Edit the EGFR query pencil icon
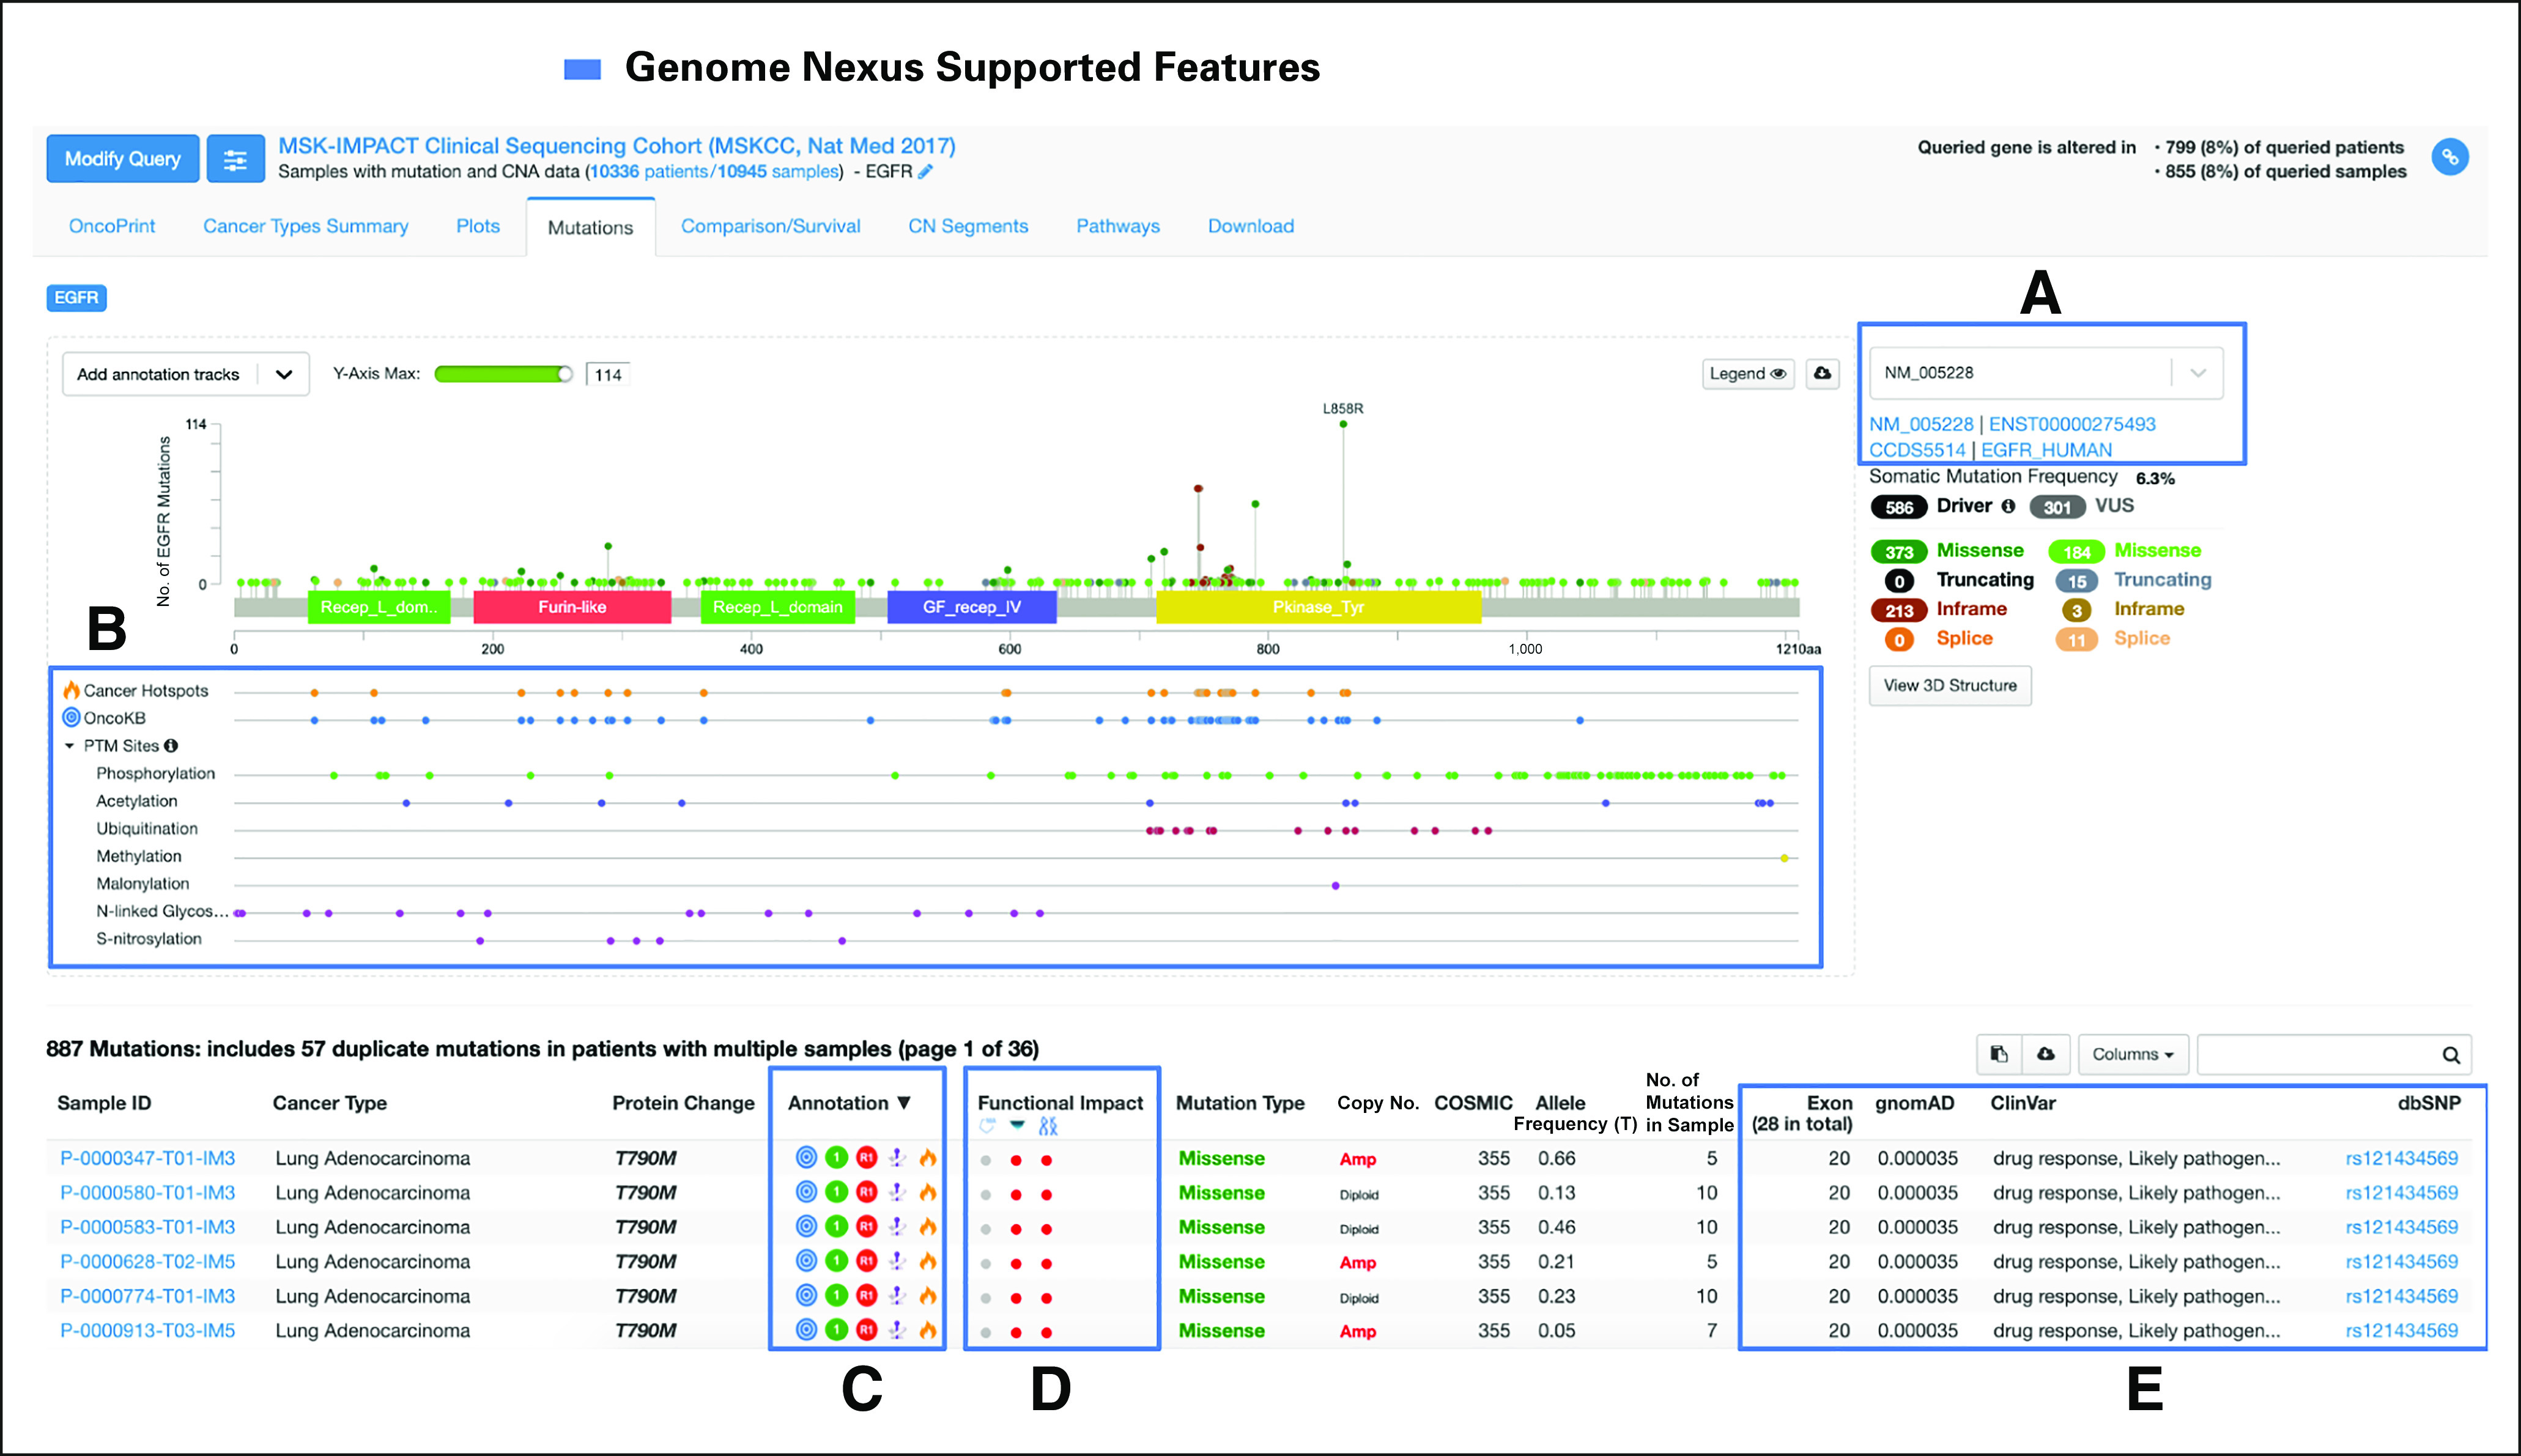Image resolution: width=2521 pixels, height=1456 pixels. click(x=925, y=171)
